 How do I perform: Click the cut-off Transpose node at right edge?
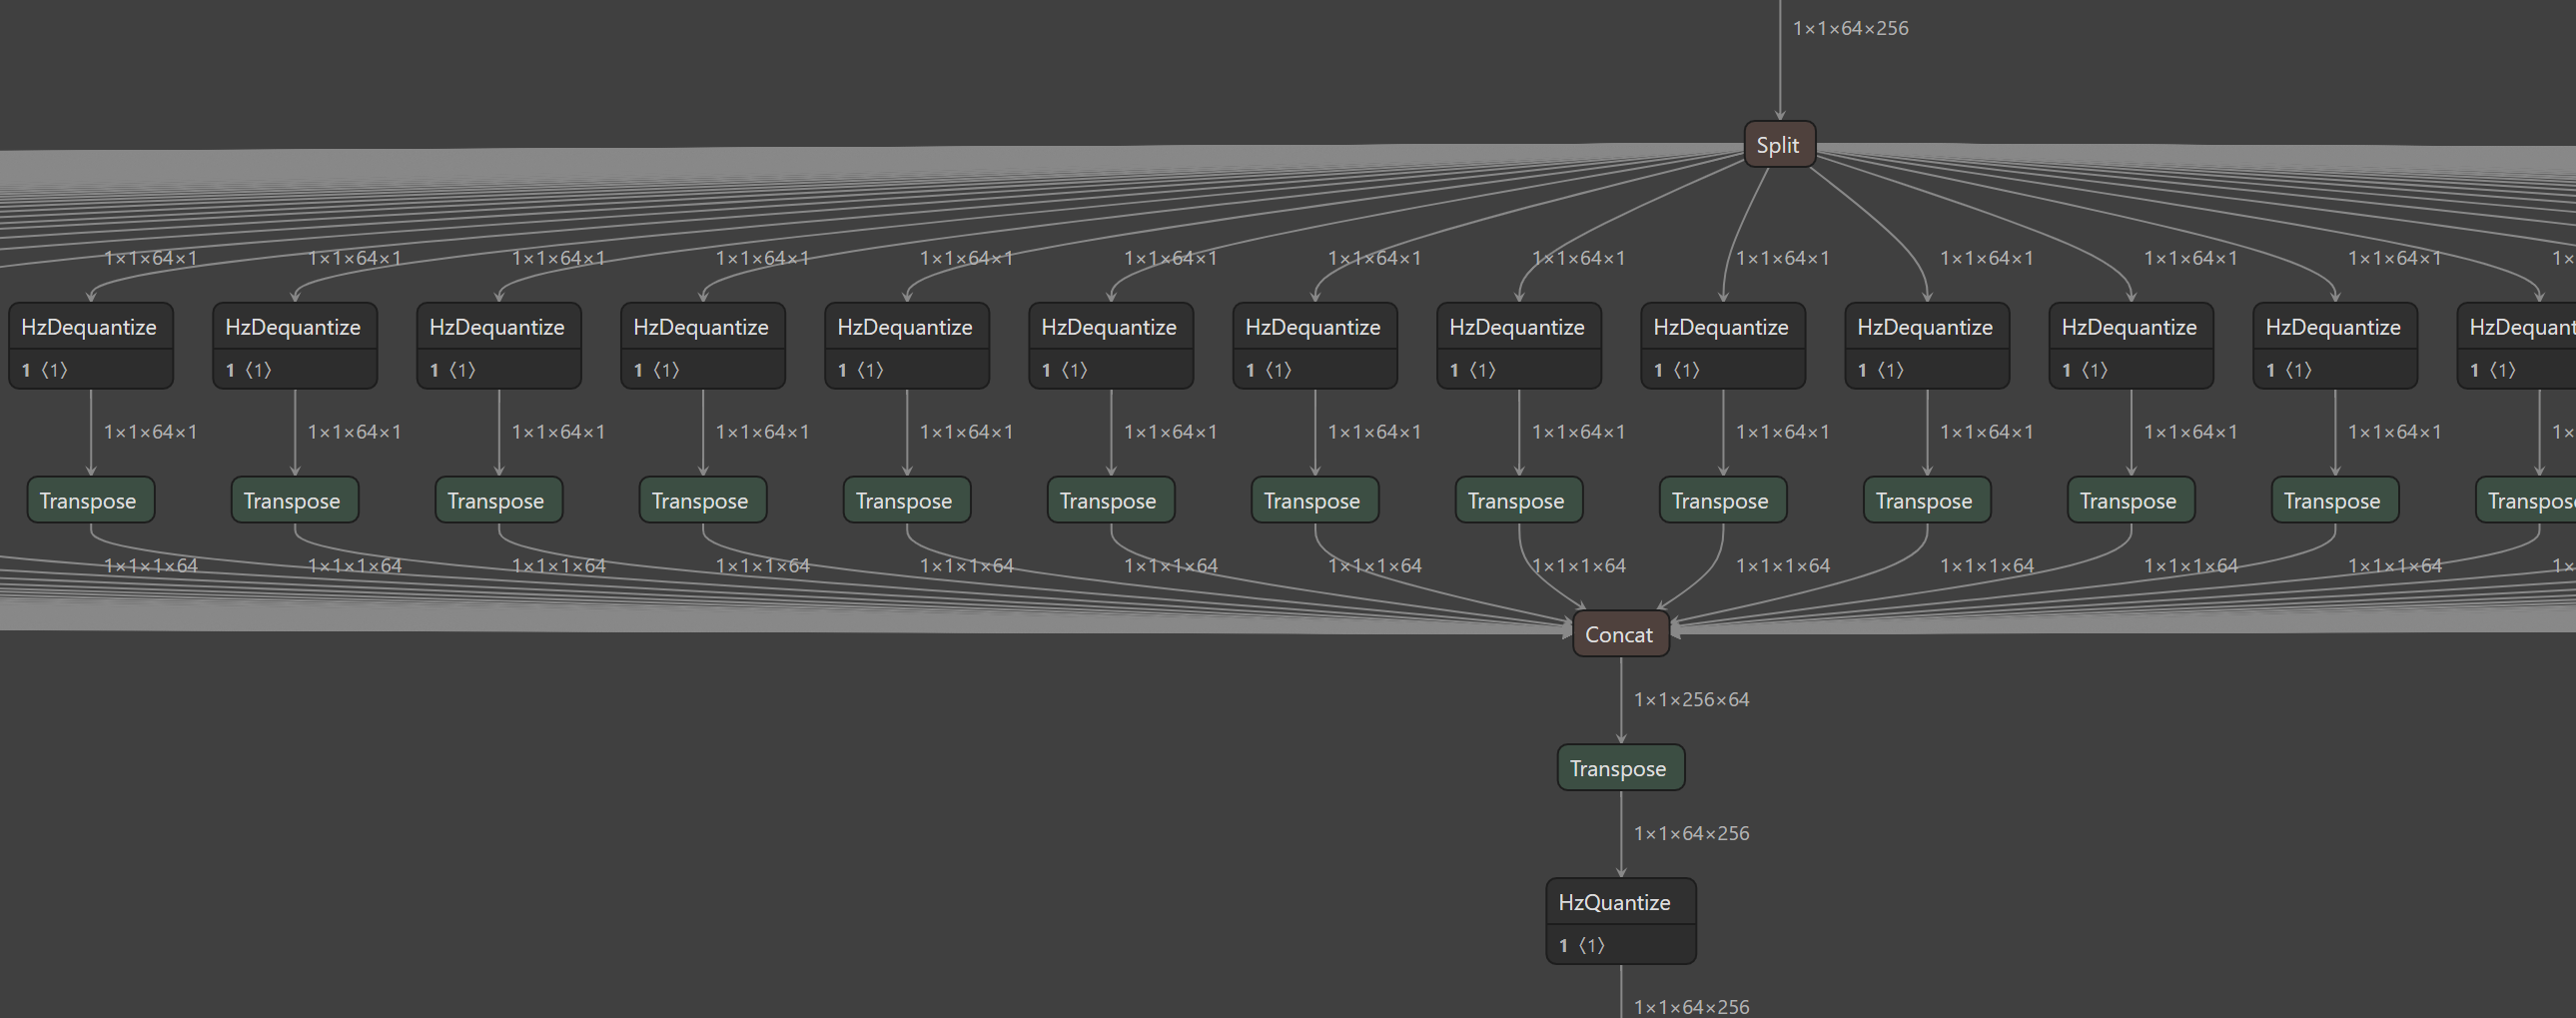(2528, 501)
